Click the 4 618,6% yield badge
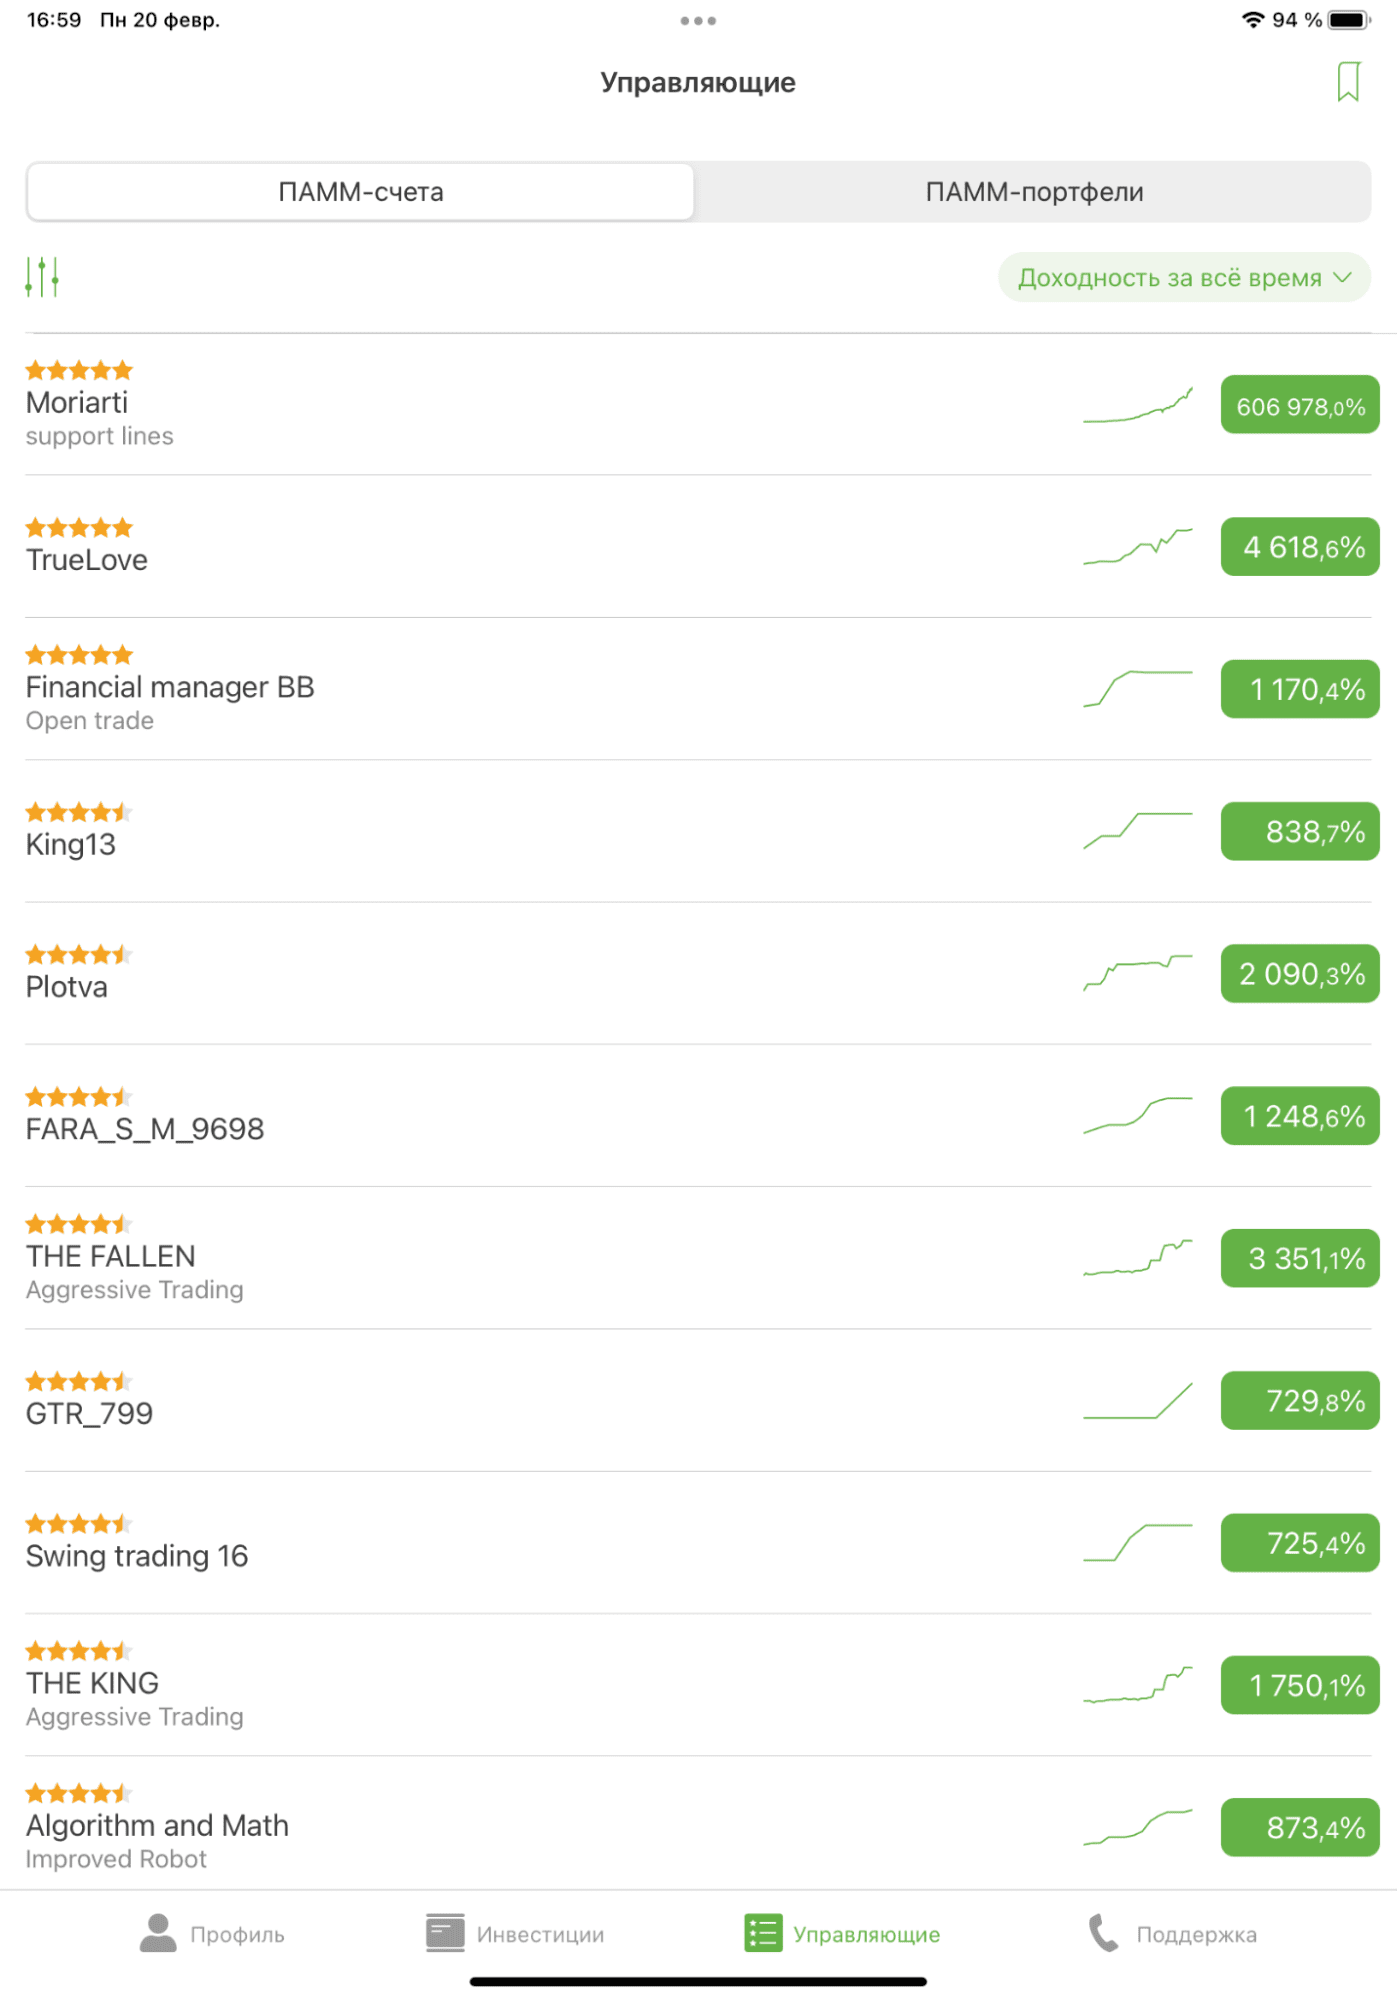This screenshot has width=1397, height=1999. 1300,547
